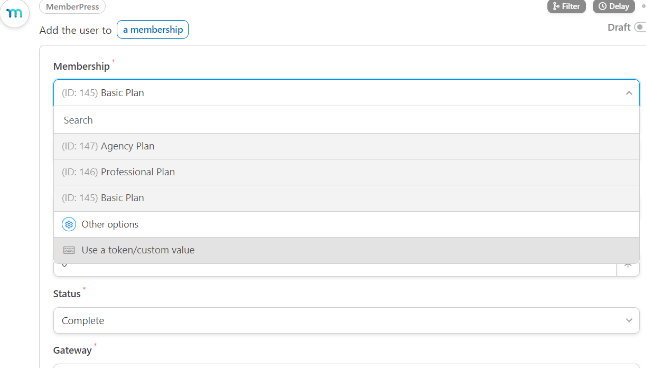Click the Filter button
The image size is (646, 368).
[566, 6]
